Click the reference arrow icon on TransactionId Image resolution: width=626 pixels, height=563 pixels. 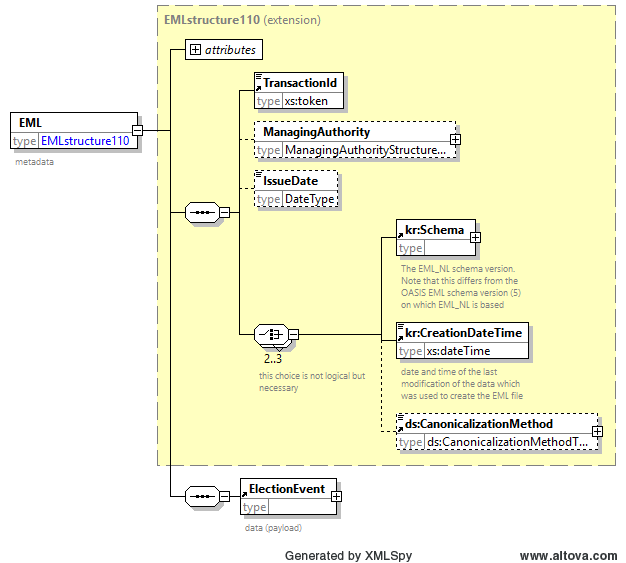point(258,88)
